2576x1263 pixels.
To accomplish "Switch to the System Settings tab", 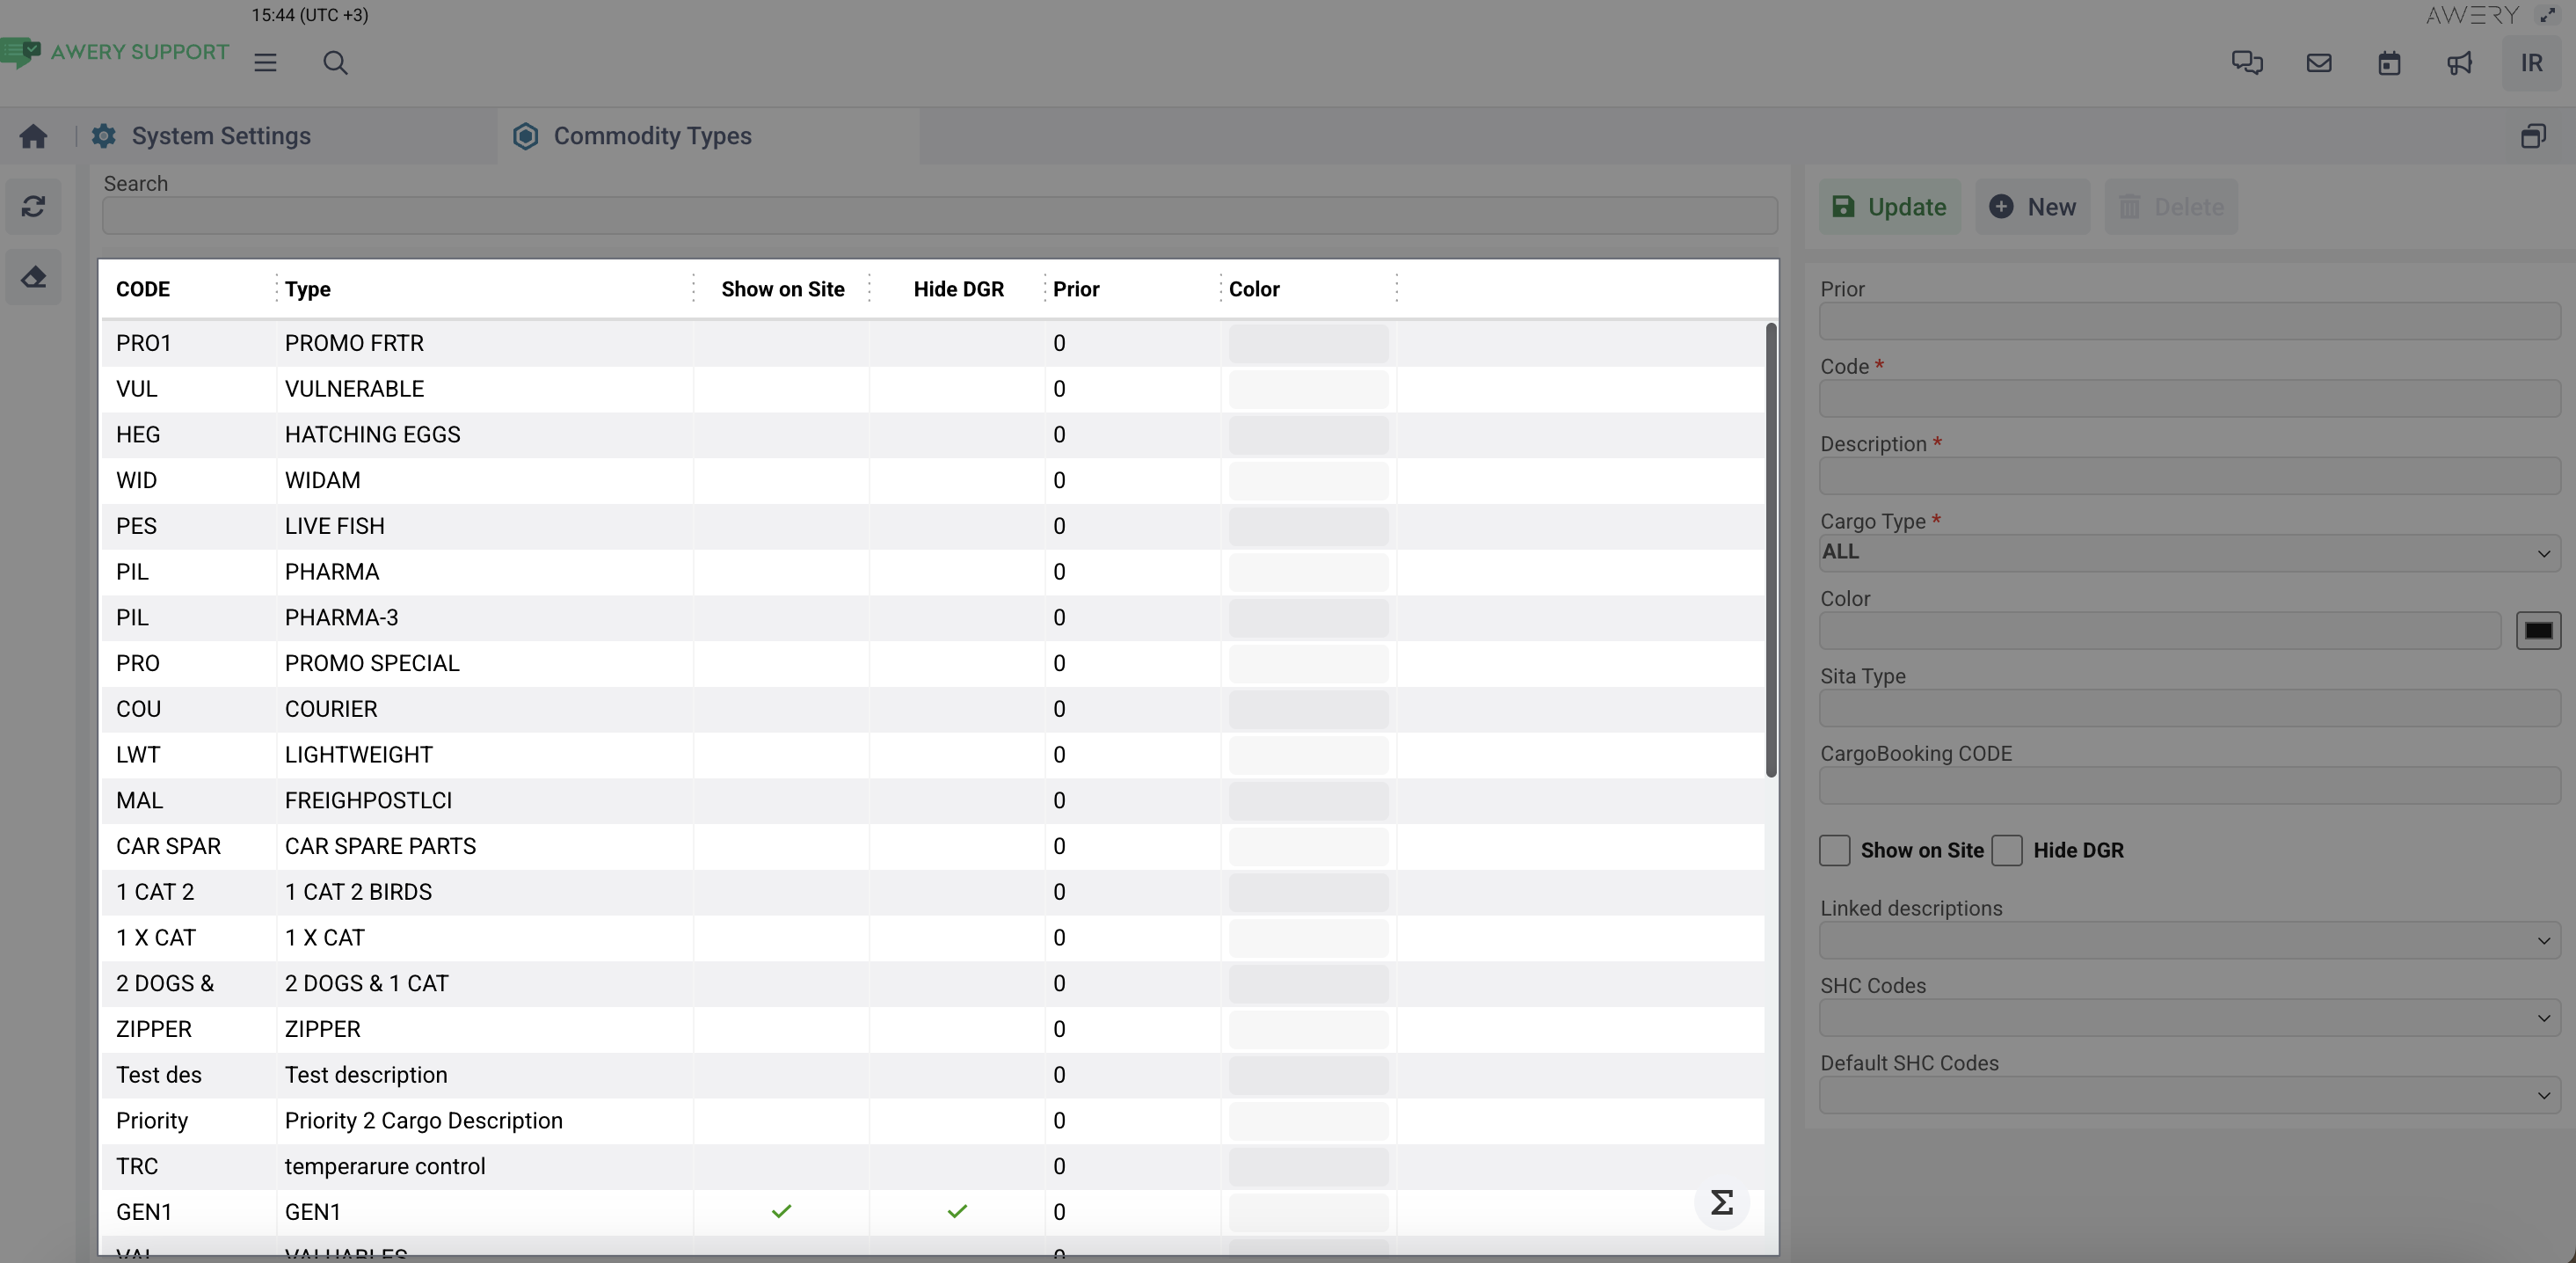I will 221,136.
